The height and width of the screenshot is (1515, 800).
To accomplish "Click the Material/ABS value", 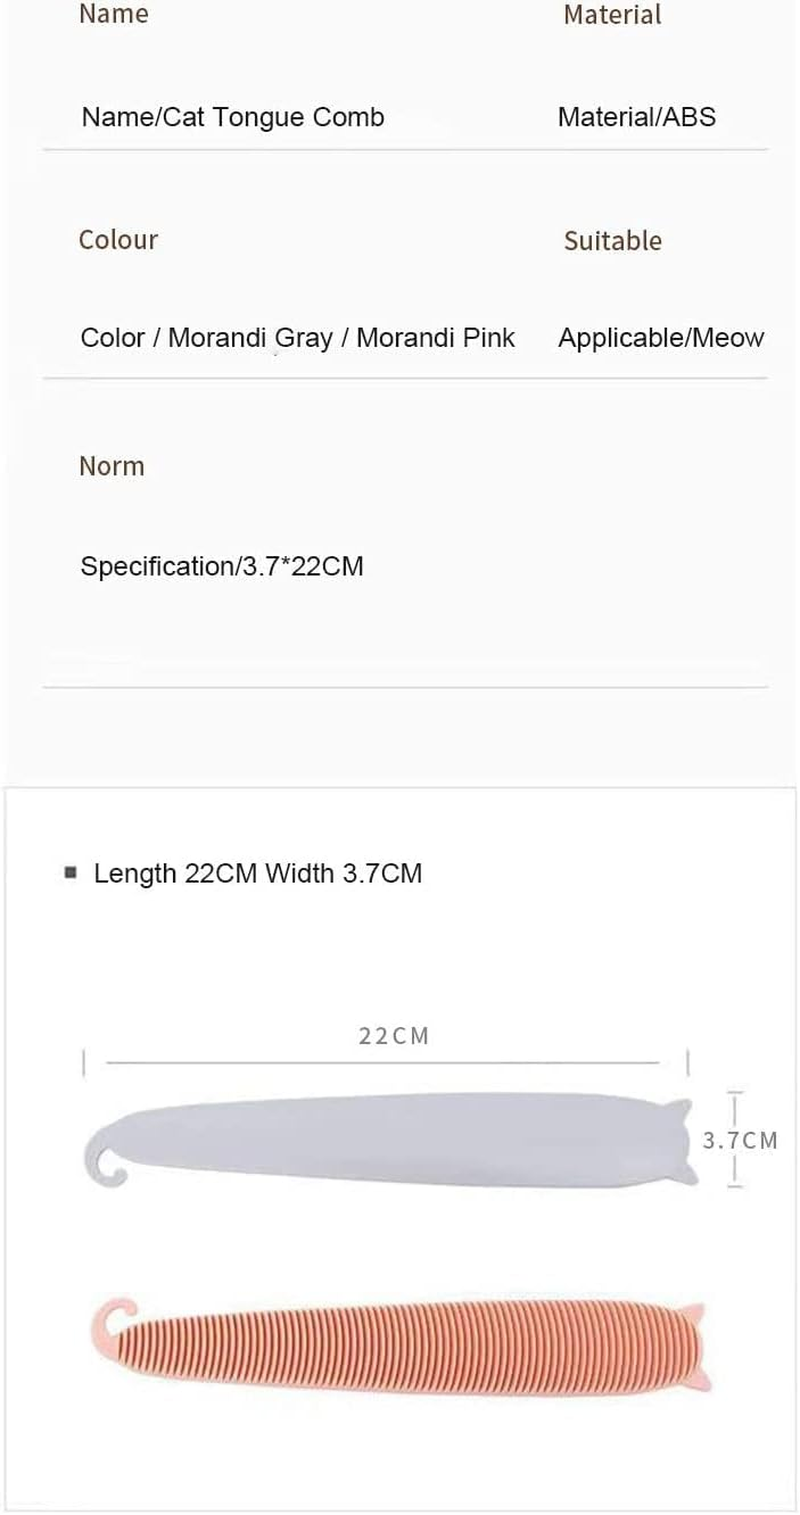I will click(636, 117).
